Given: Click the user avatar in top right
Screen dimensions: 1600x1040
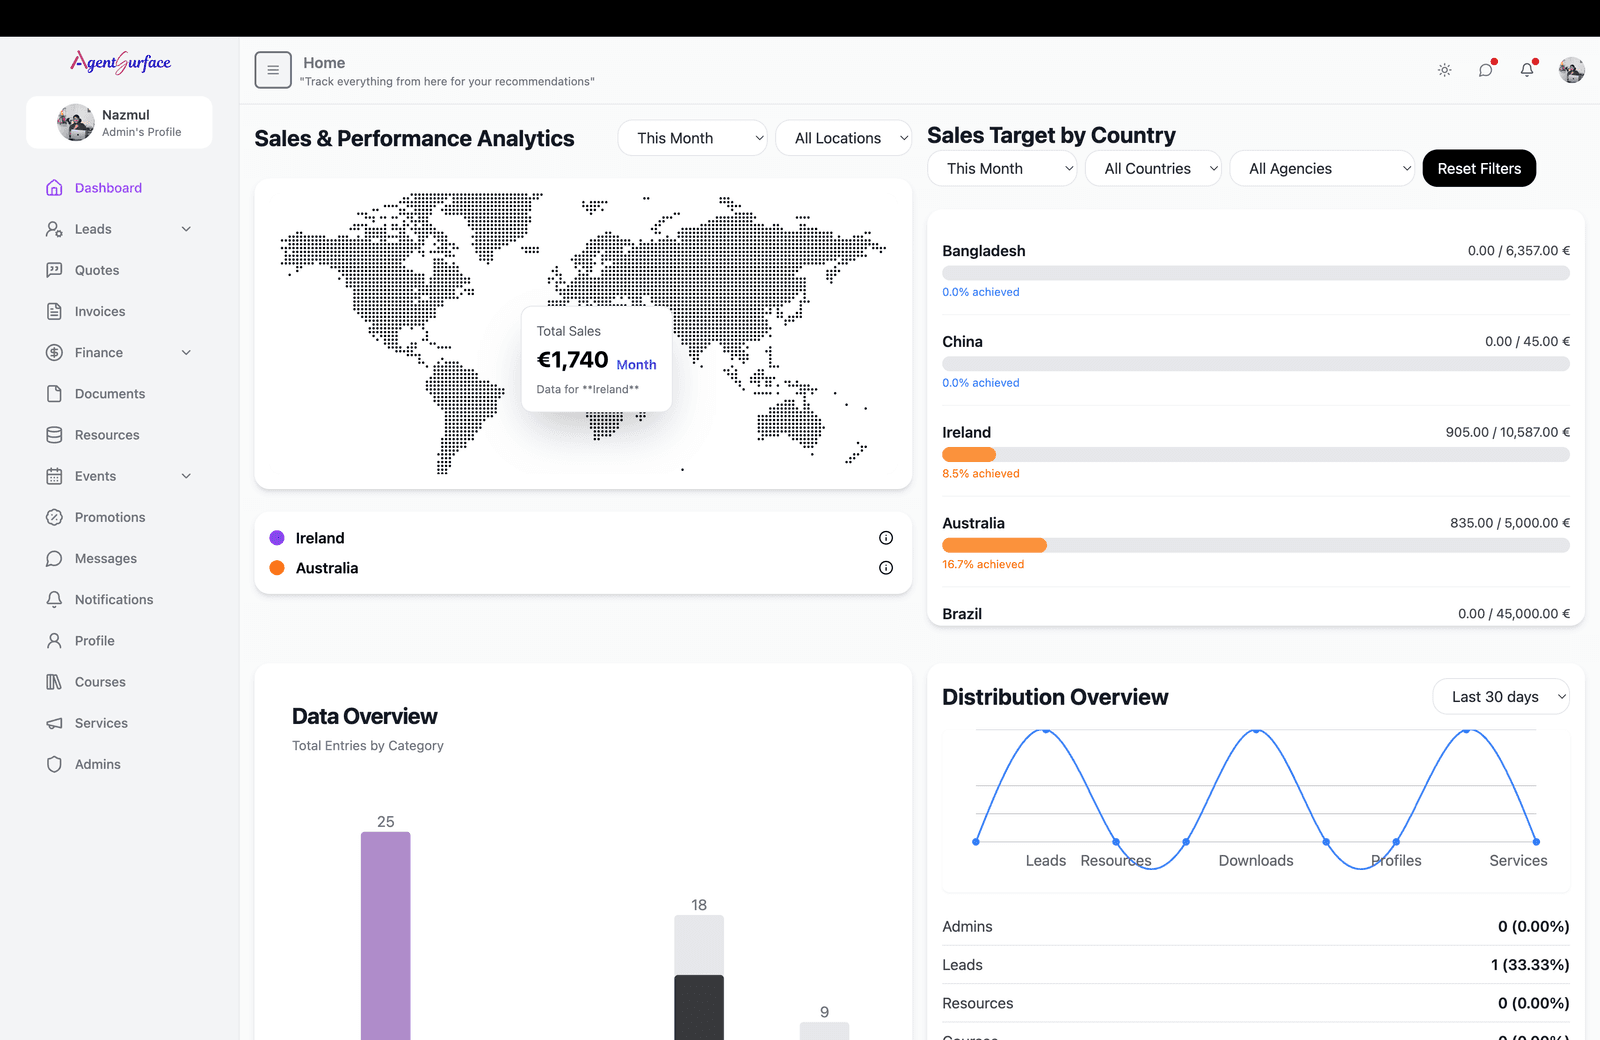Looking at the screenshot, I should (x=1571, y=70).
